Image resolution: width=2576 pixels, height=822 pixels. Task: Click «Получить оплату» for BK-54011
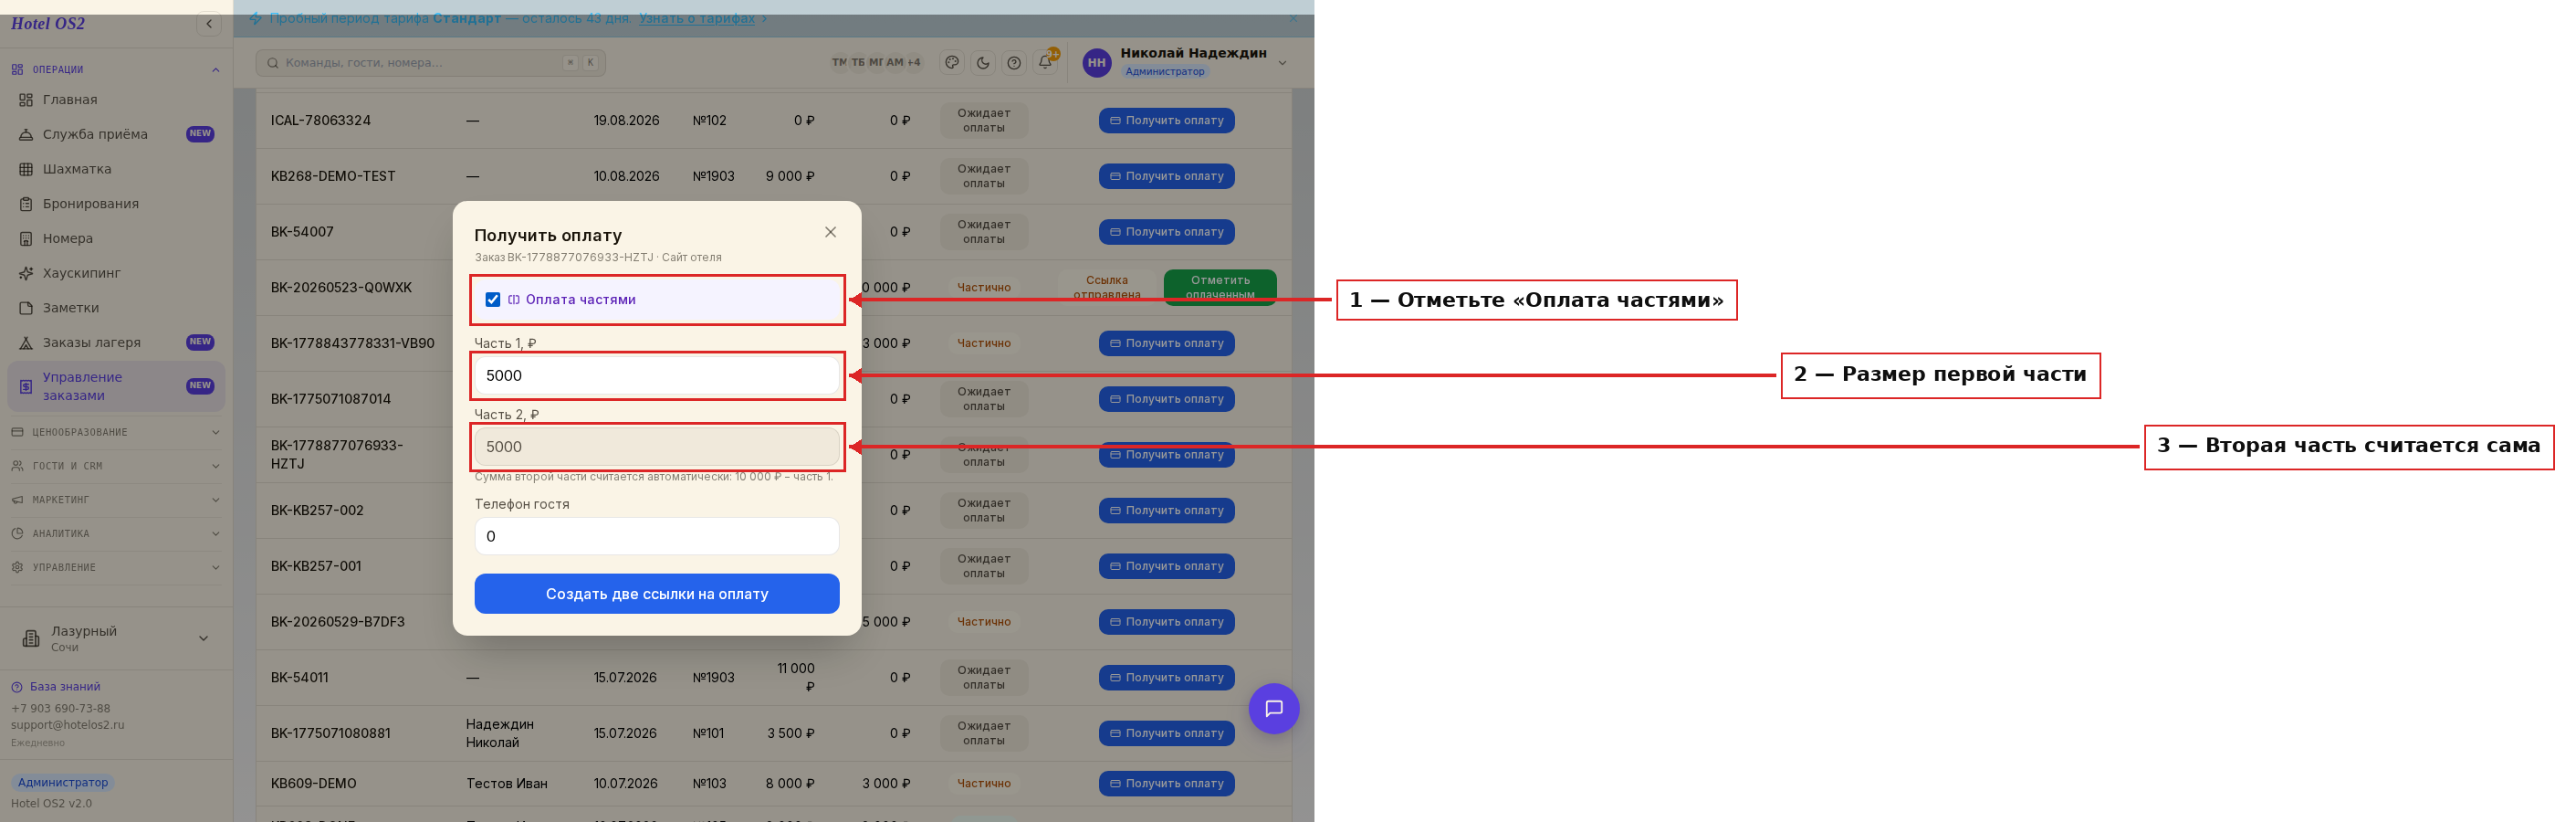tap(1166, 678)
